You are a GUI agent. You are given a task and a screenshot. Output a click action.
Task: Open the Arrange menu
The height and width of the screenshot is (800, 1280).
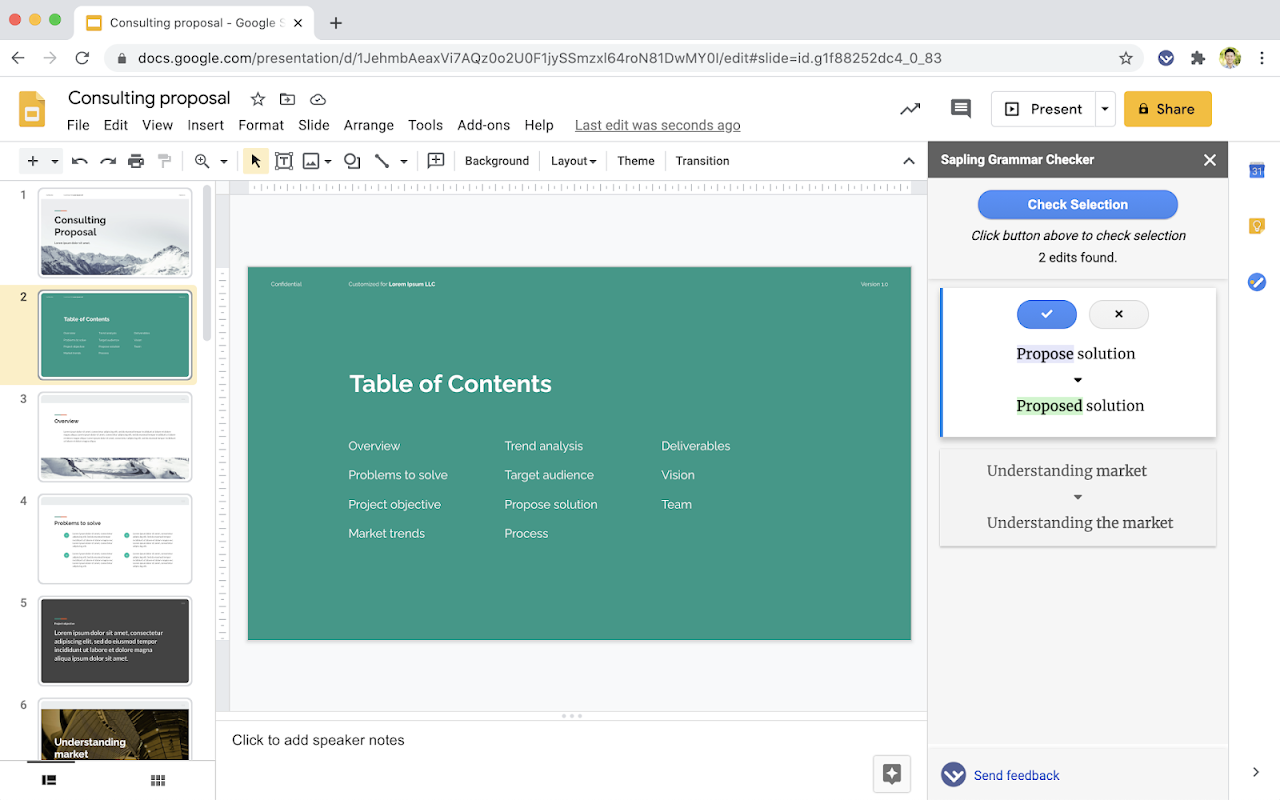coord(369,125)
